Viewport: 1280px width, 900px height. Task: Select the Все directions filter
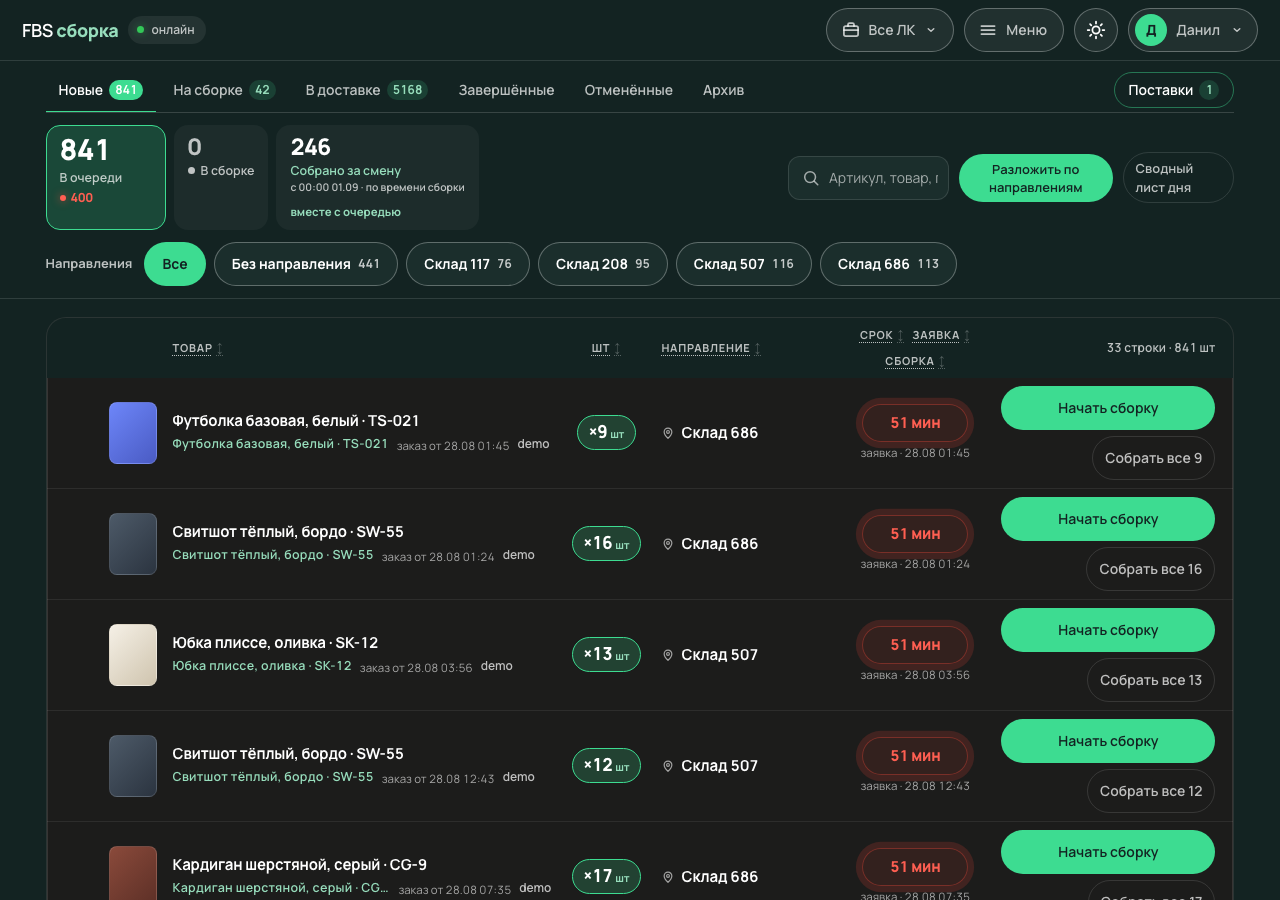175,264
